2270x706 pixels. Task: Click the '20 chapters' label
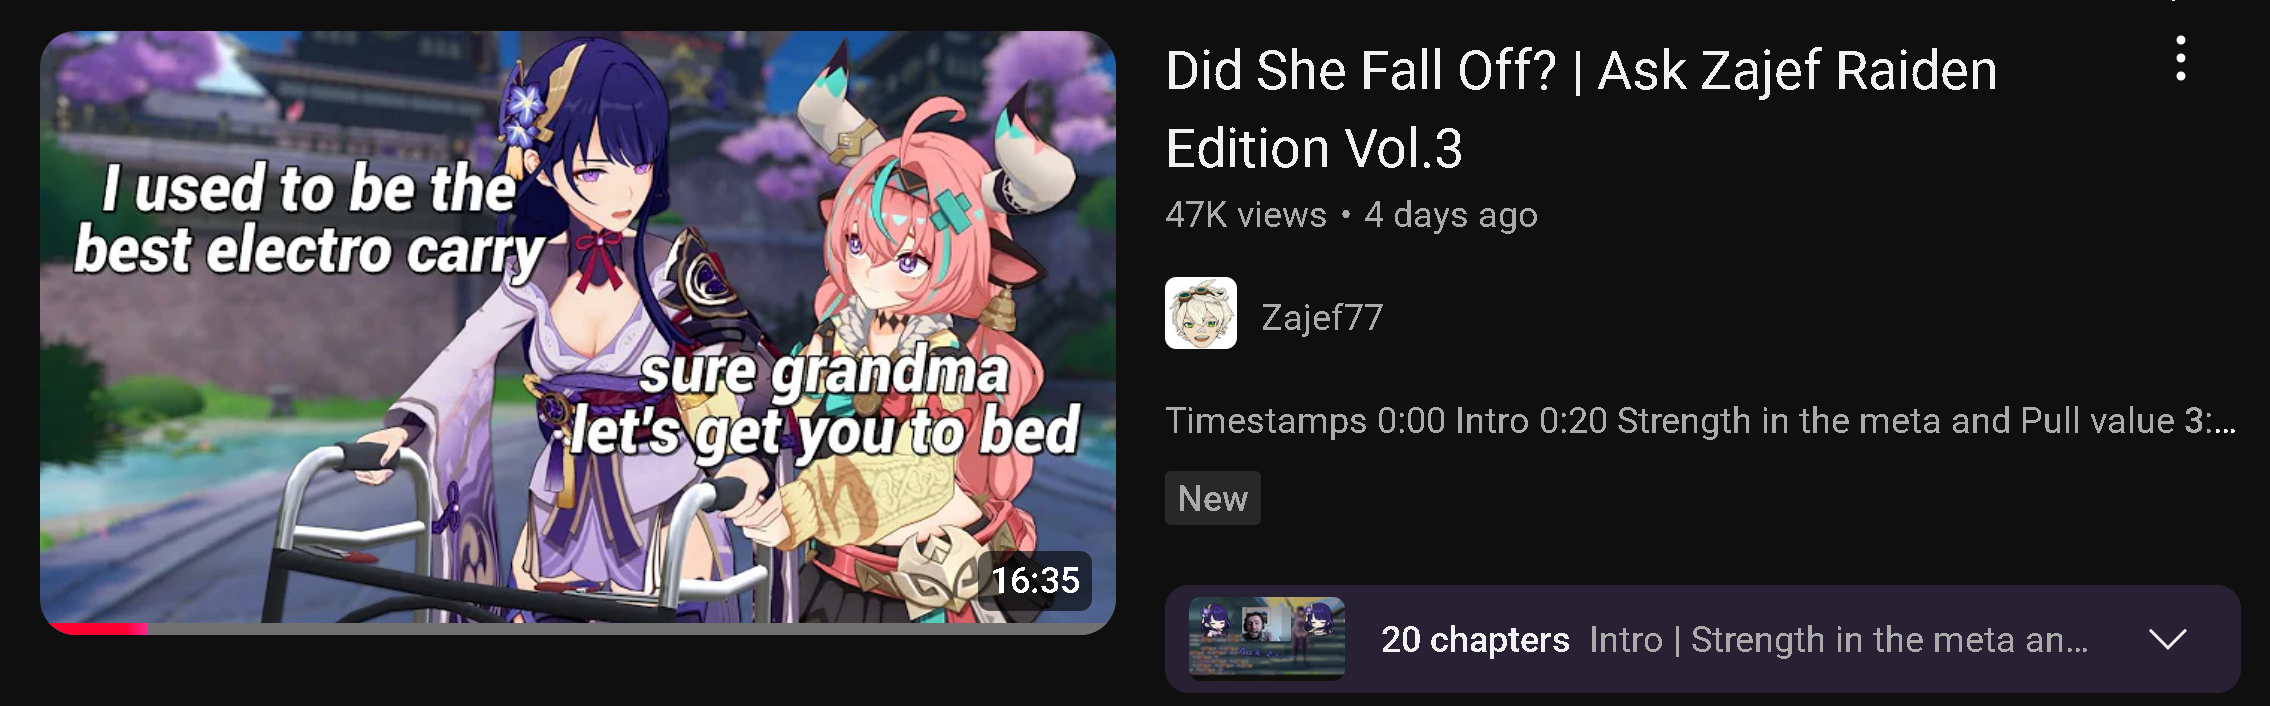(1475, 639)
